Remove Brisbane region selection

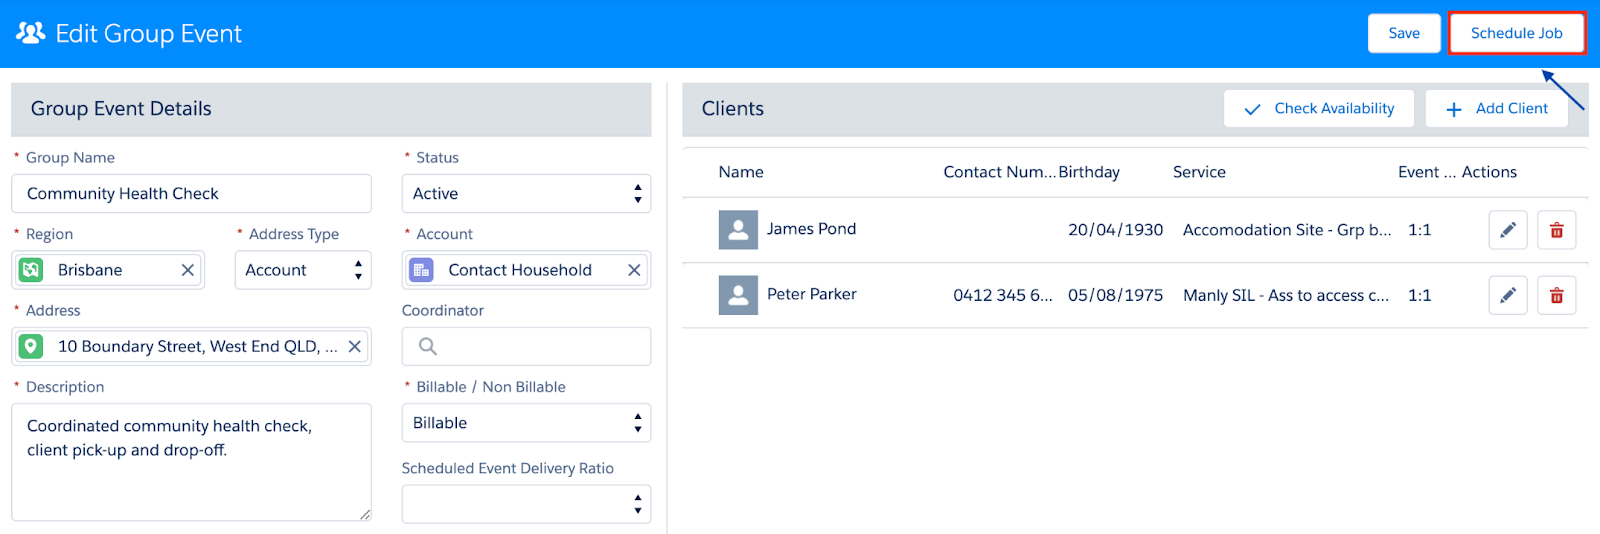(x=187, y=270)
